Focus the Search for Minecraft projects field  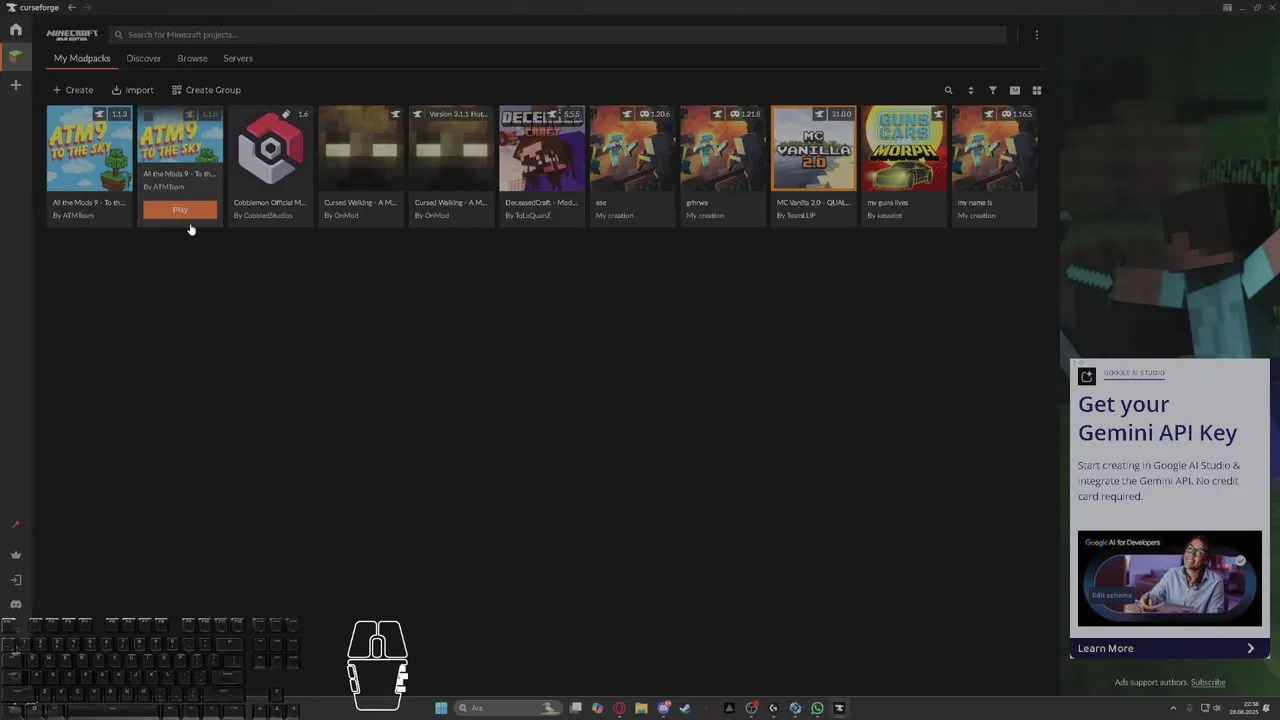pos(557,35)
